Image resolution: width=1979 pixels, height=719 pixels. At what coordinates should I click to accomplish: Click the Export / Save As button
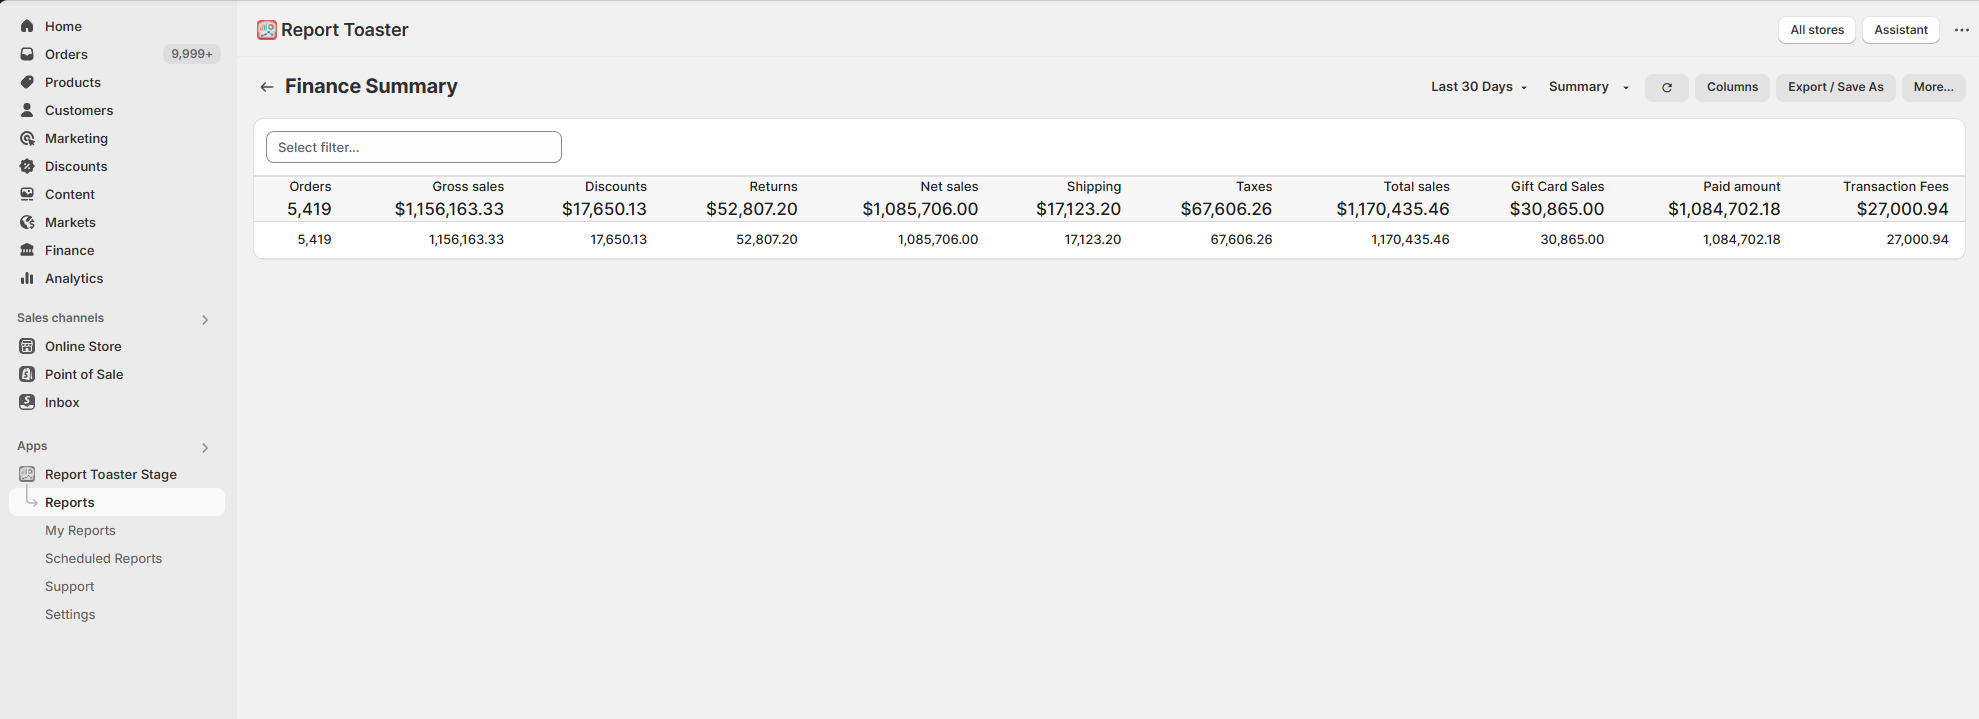coord(1835,87)
